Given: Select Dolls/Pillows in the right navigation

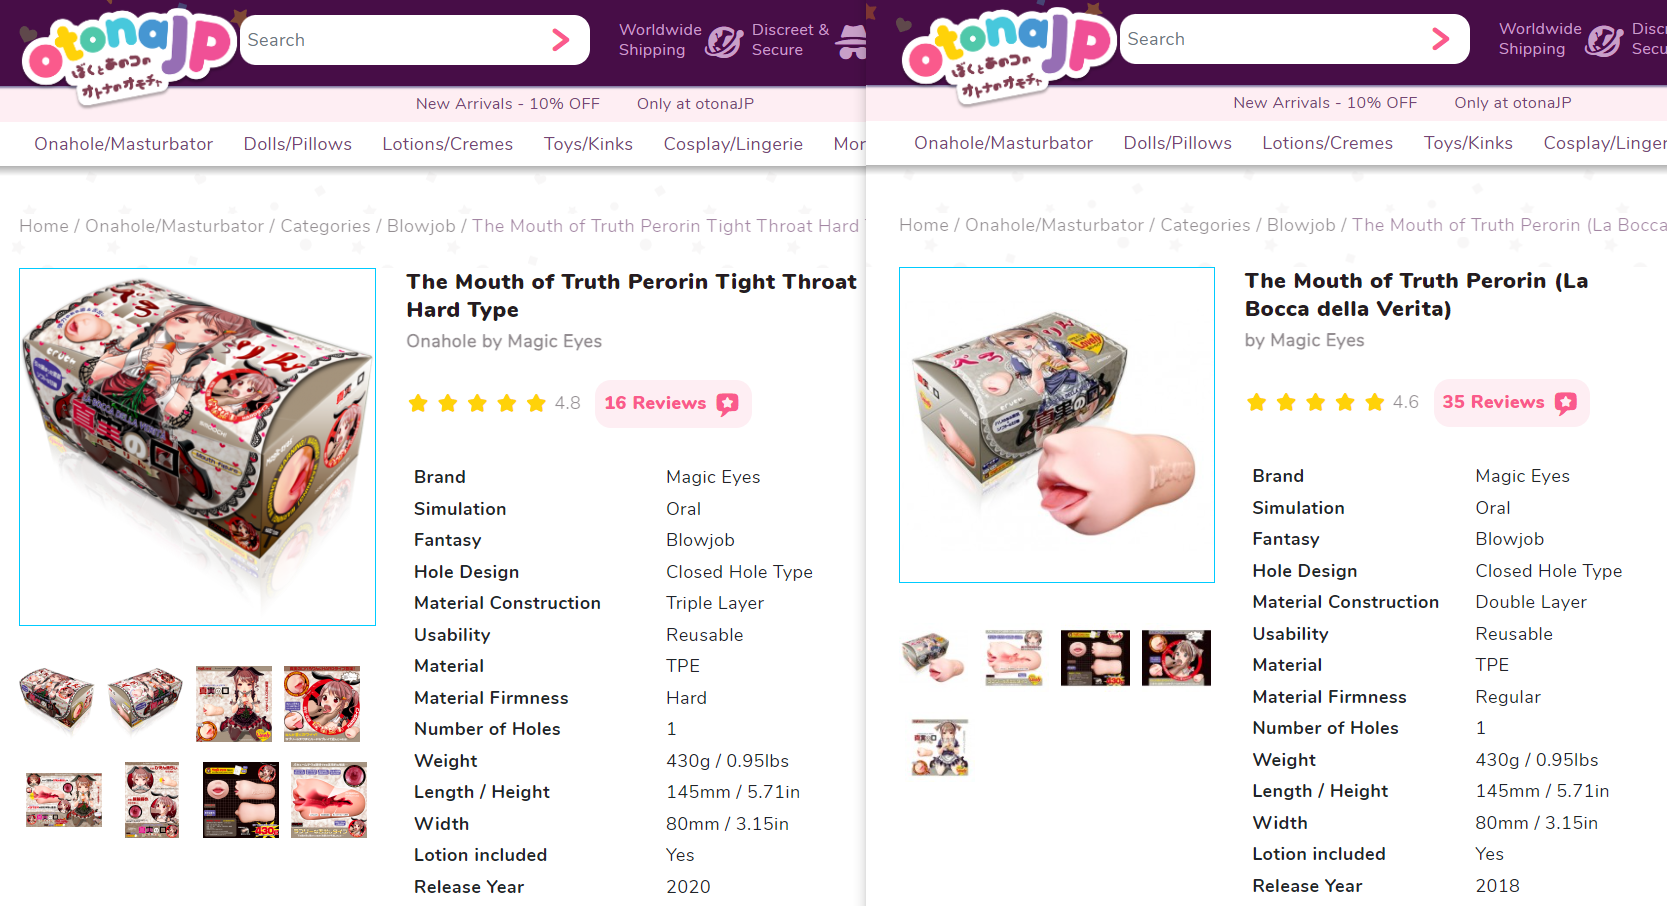Looking at the screenshot, I should point(1178,143).
